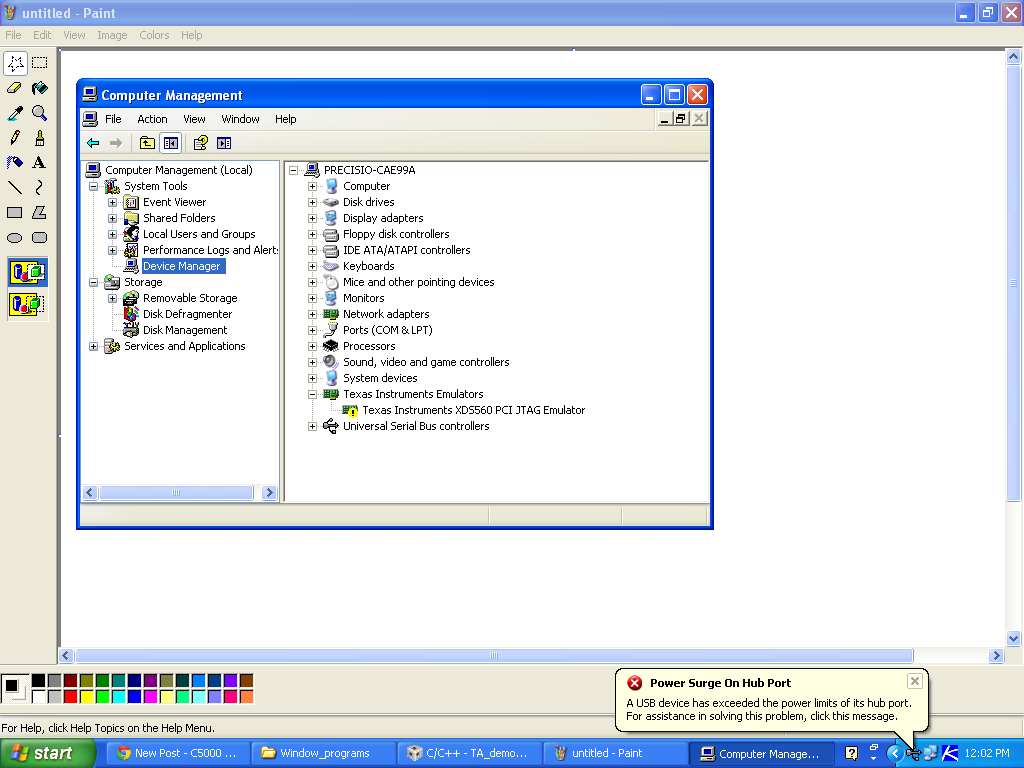The image size is (1024, 768).
Task: Pick the Pencil tool
Action: coord(15,138)
